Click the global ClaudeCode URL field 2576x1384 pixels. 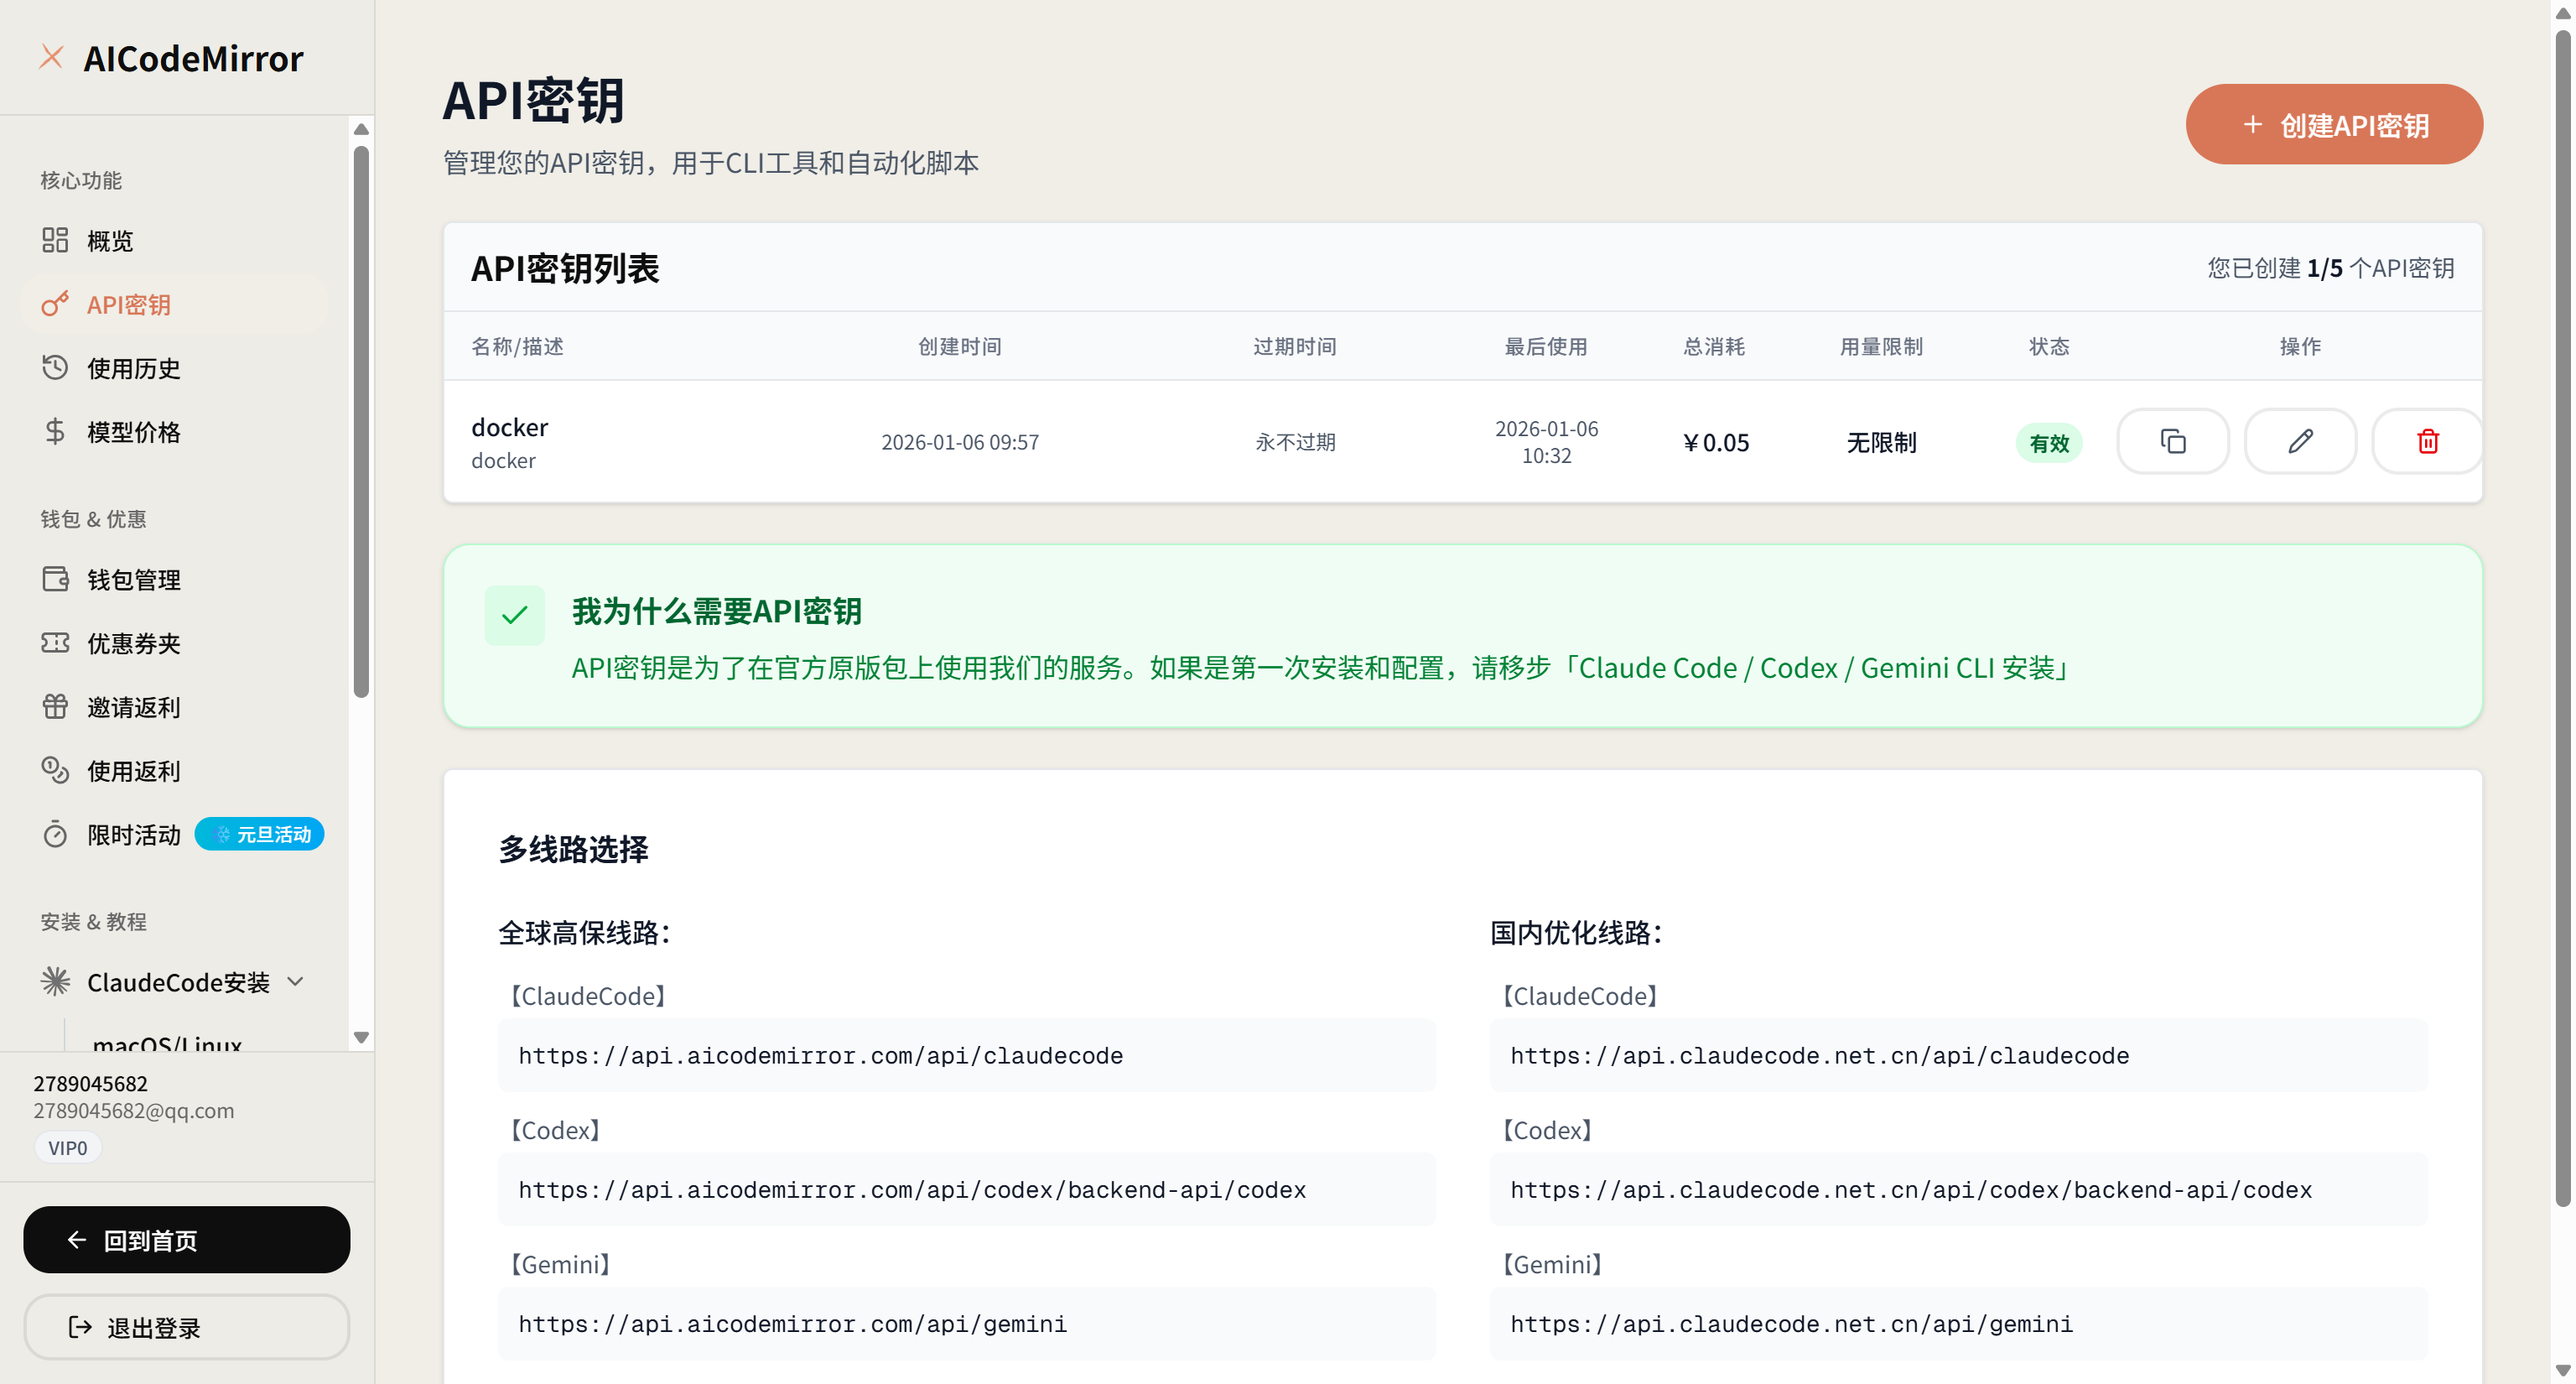966,1056
